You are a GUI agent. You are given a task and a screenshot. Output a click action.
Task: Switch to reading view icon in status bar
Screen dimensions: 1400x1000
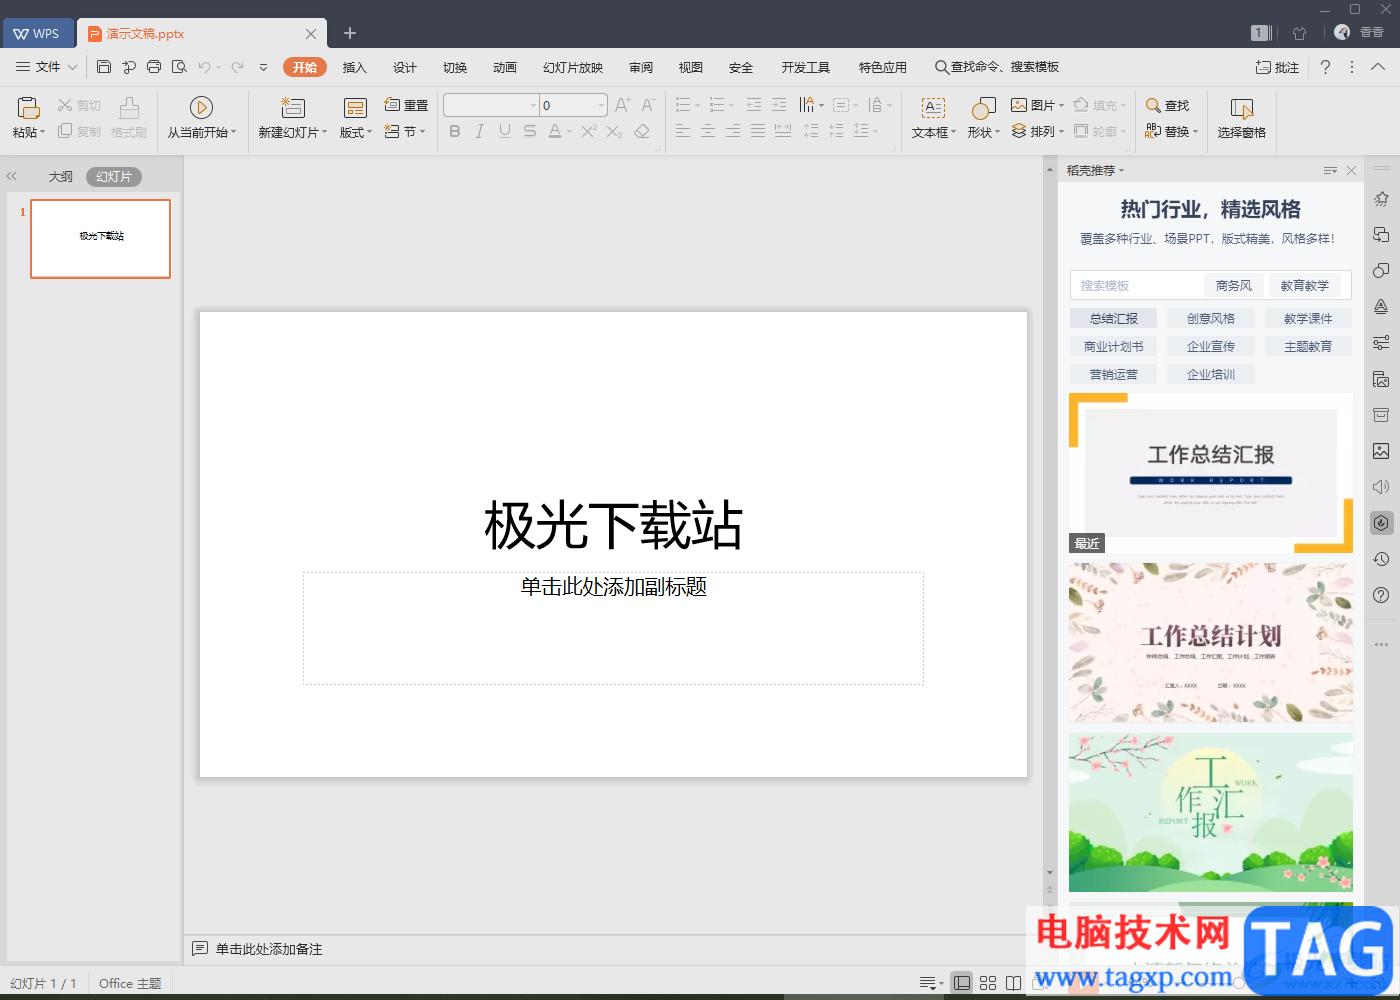point(1013,983)
